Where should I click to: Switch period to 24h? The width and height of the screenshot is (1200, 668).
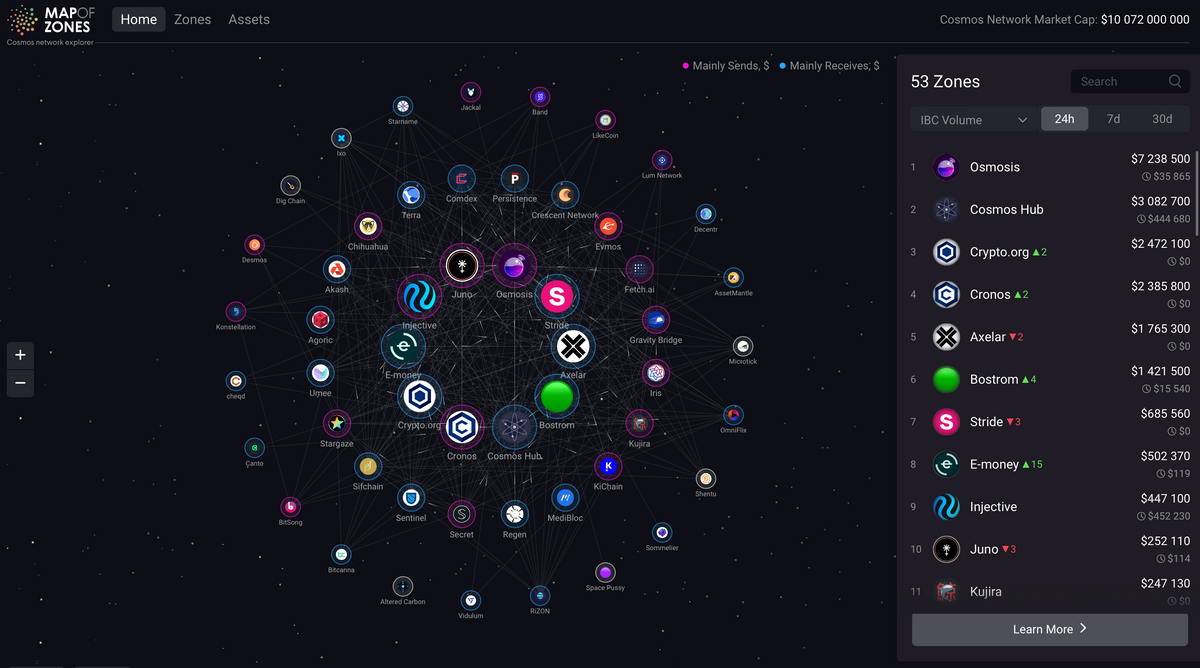1065,119
